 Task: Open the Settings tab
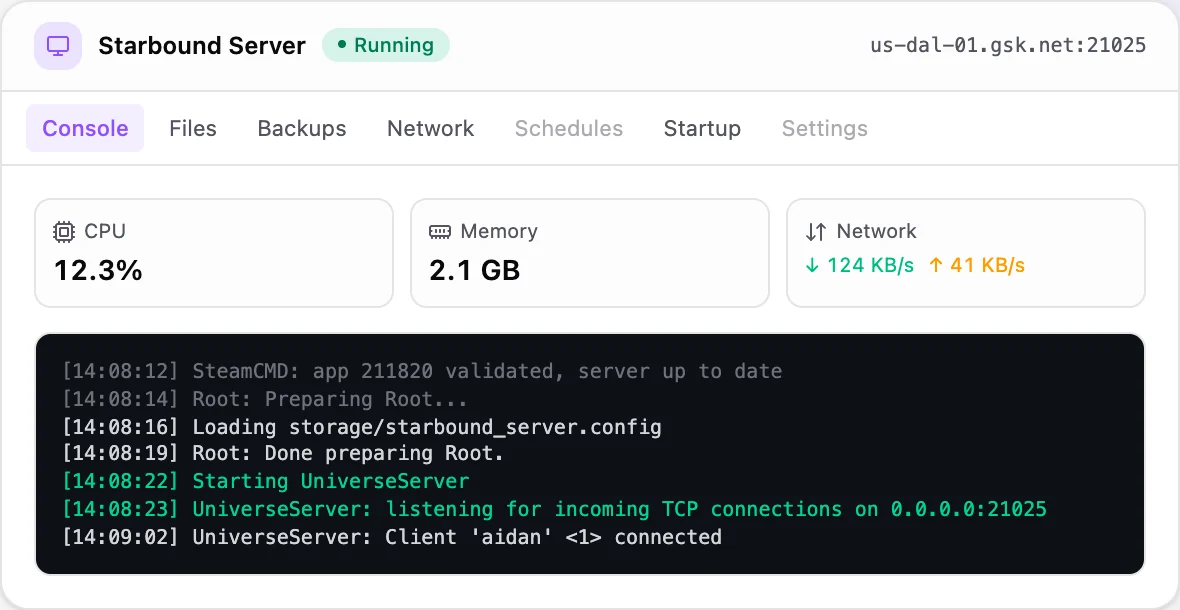tap(825, 129)
